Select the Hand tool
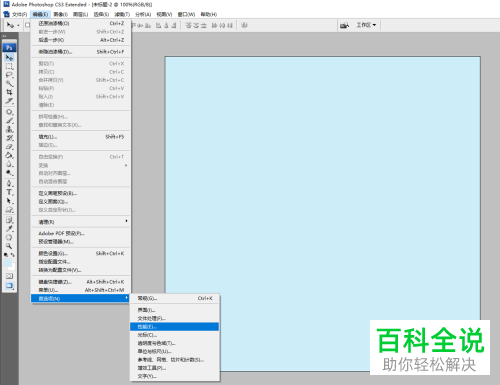This screenshot has height=385, width=500. point(9,238)
